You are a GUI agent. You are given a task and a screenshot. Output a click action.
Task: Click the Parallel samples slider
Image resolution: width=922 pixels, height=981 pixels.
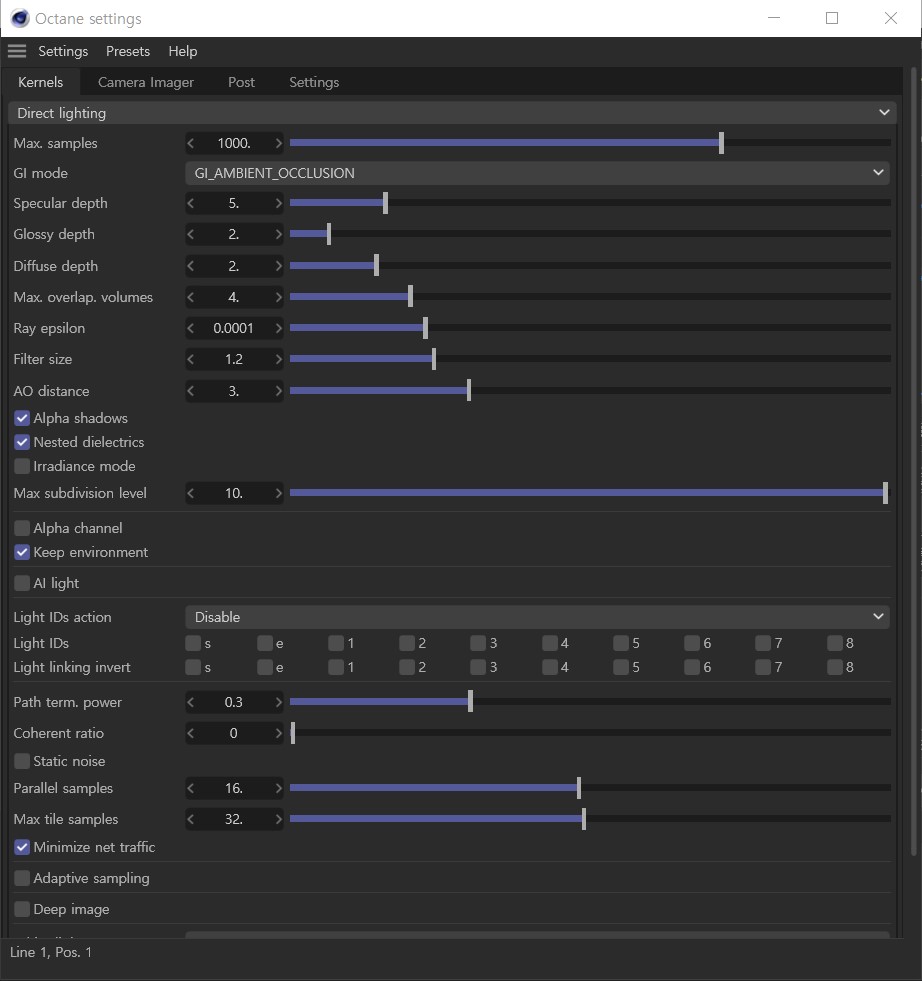pyautogui.click(x=590, y=788)
